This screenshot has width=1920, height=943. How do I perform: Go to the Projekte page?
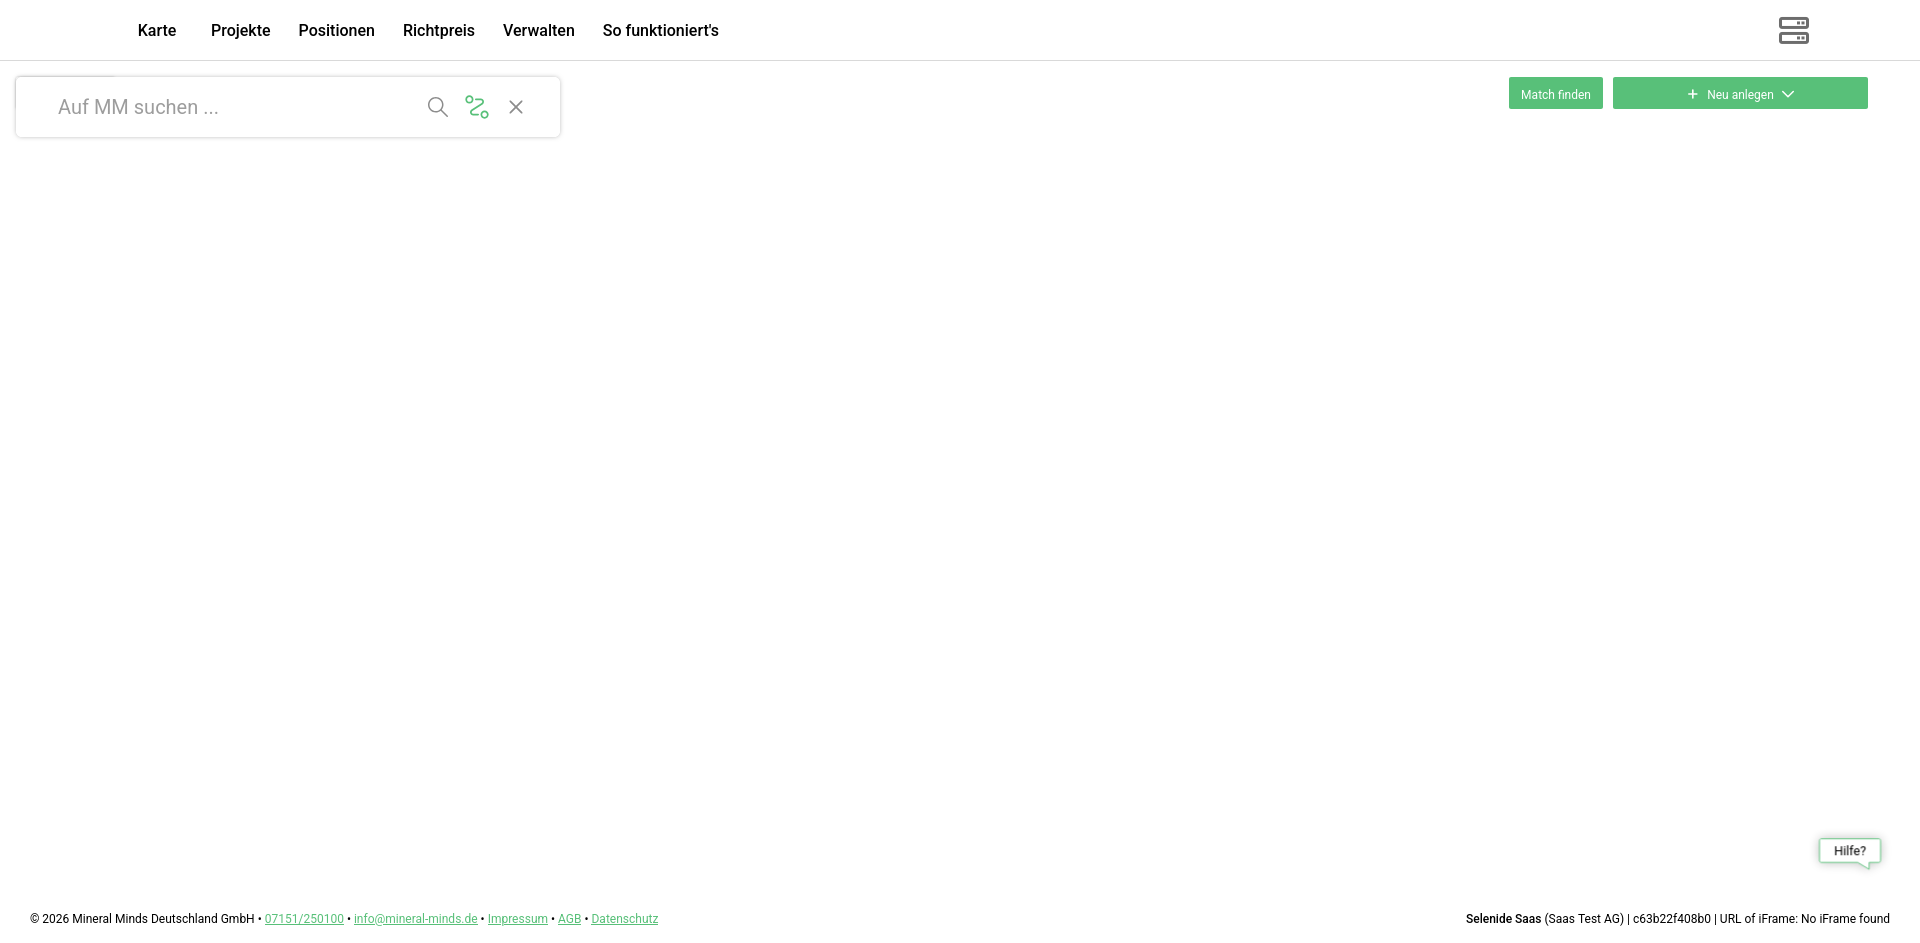click(240, 30)
